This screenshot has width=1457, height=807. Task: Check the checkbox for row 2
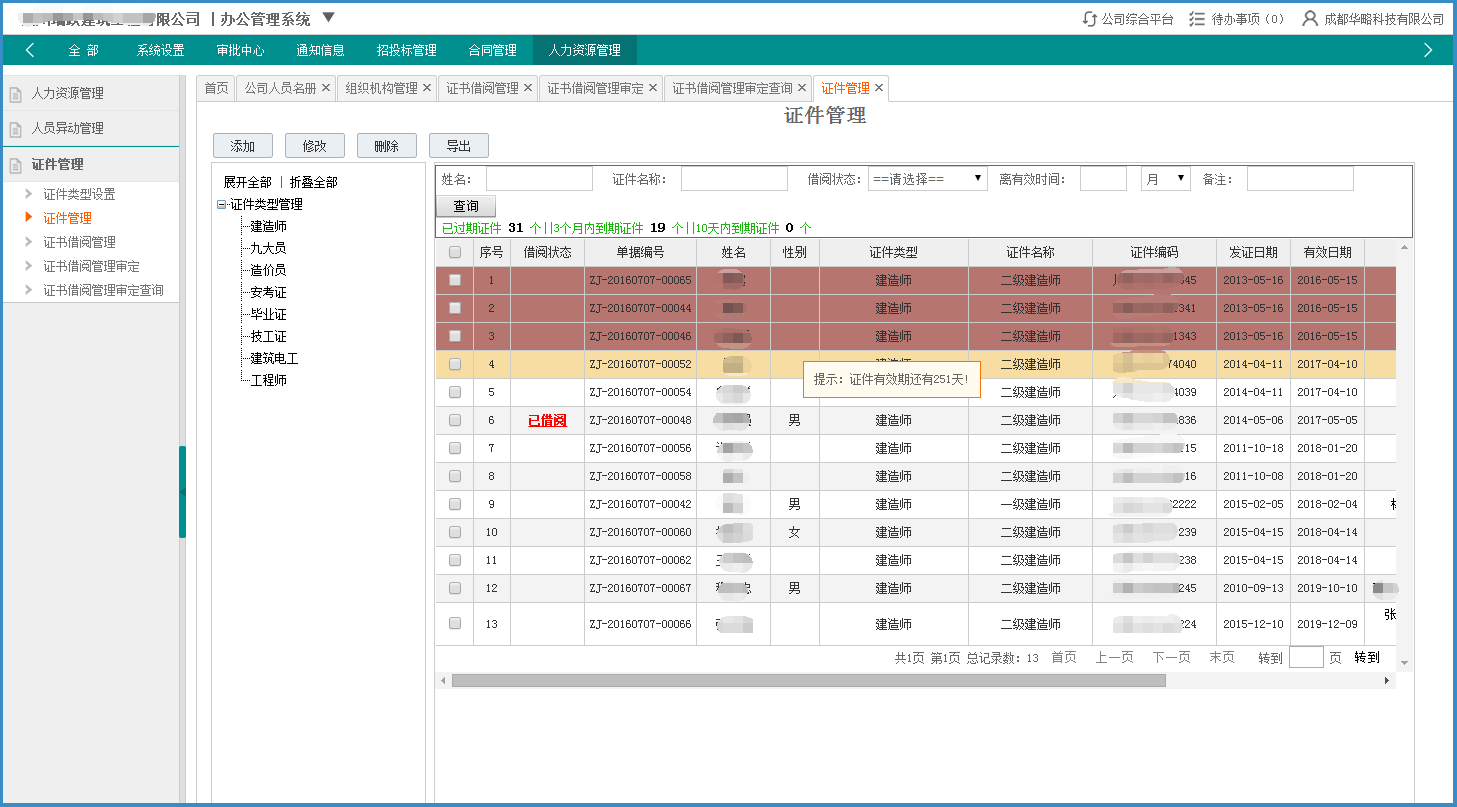[x=455, y=308]
